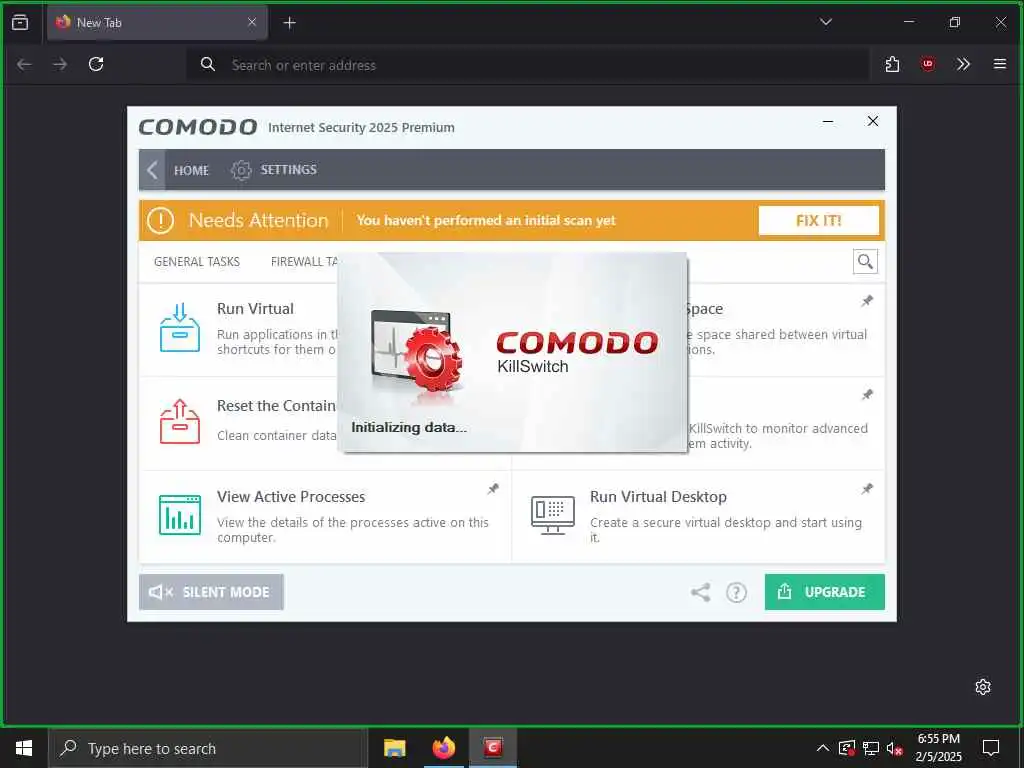Pin the shared Space task
Viewport: 1024px width, 768px height.
pyautogui.click(x=867, y=301)
